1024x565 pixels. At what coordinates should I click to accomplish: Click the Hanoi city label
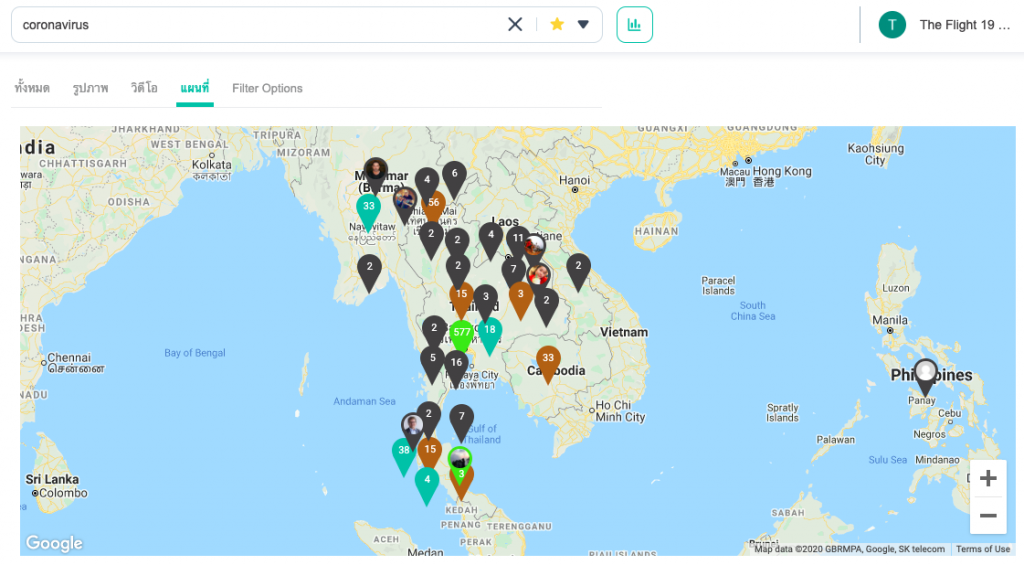(x=574, y=180)
